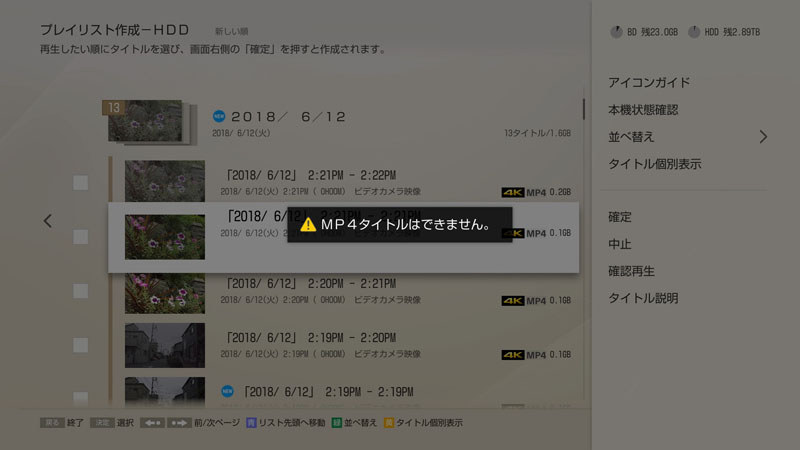Click the 4K badge on 2:19PM - 2:20PM row

point(513,355)
